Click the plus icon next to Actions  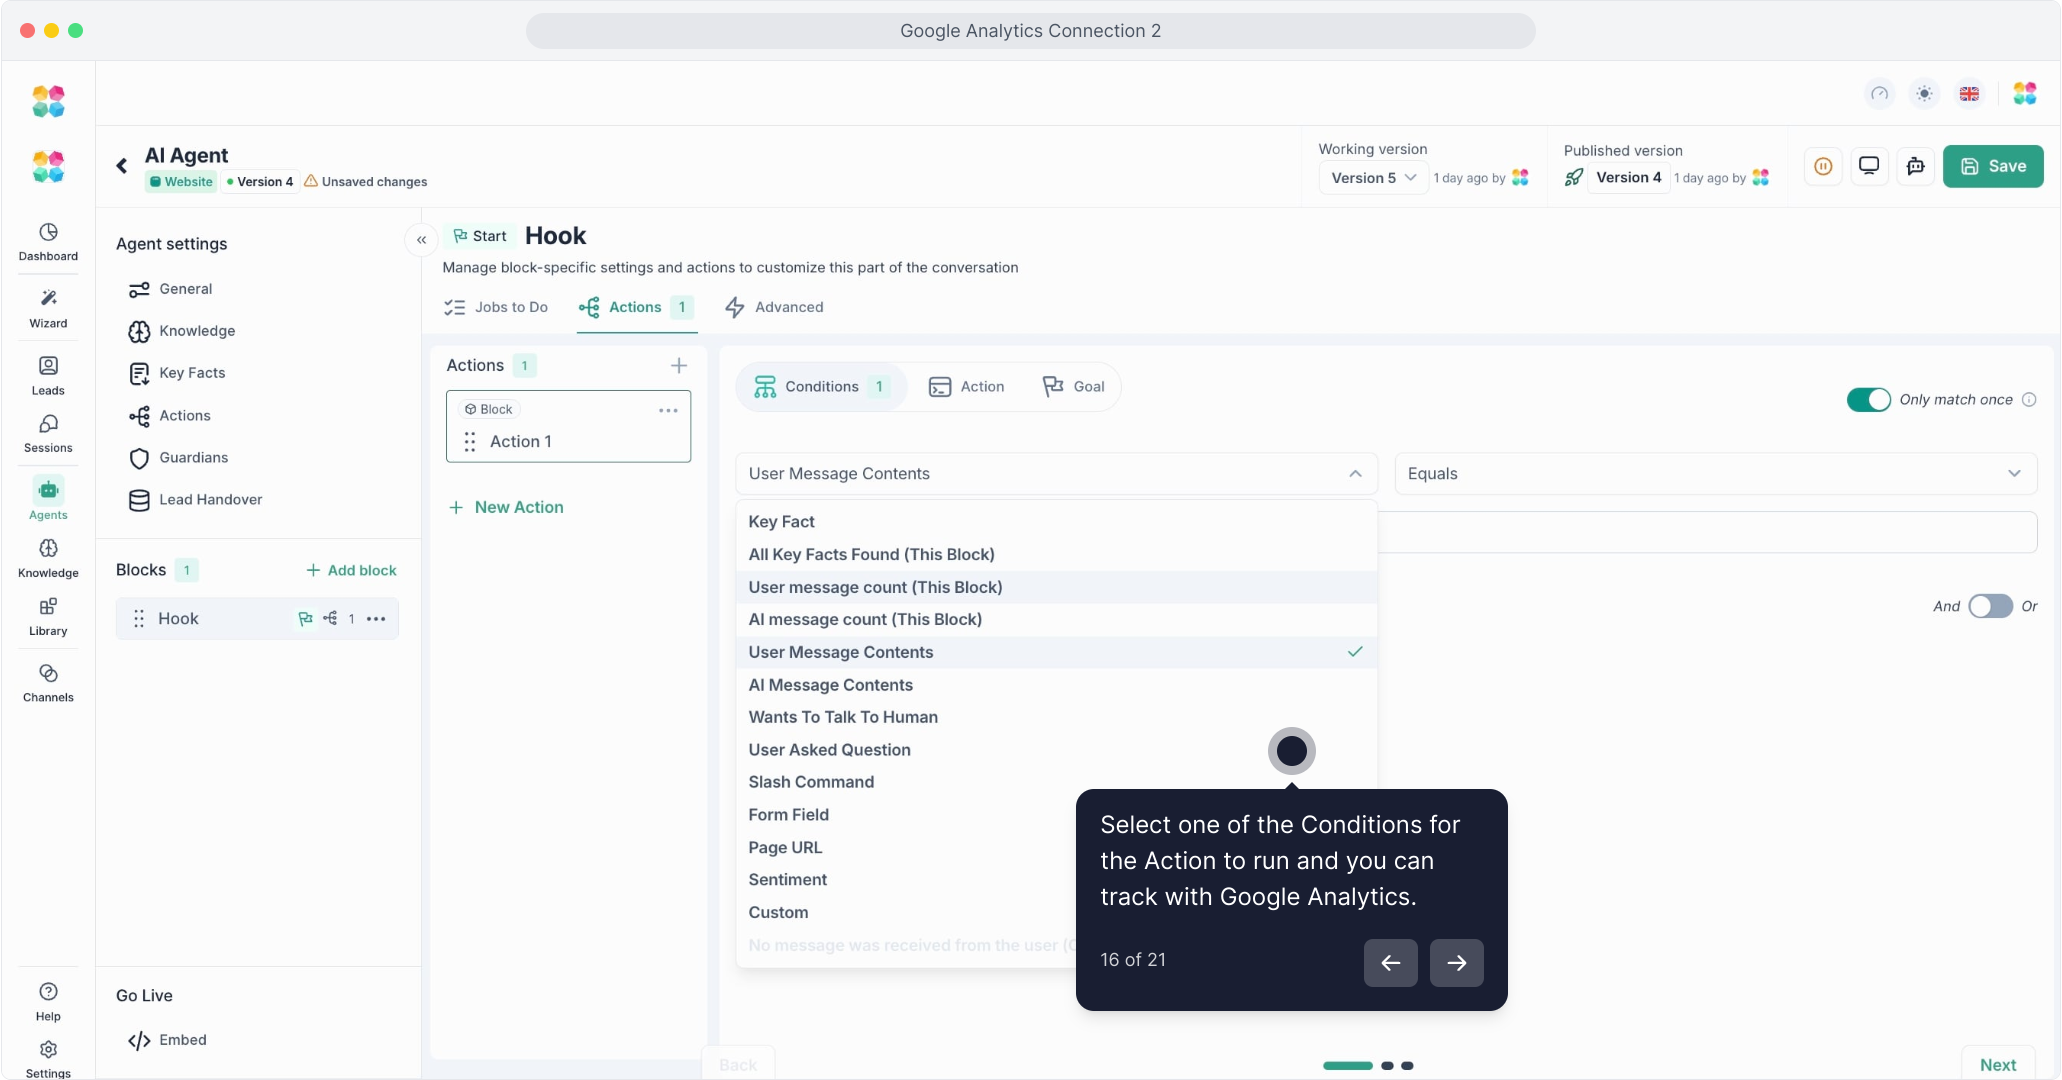click(x=678, y=366)
